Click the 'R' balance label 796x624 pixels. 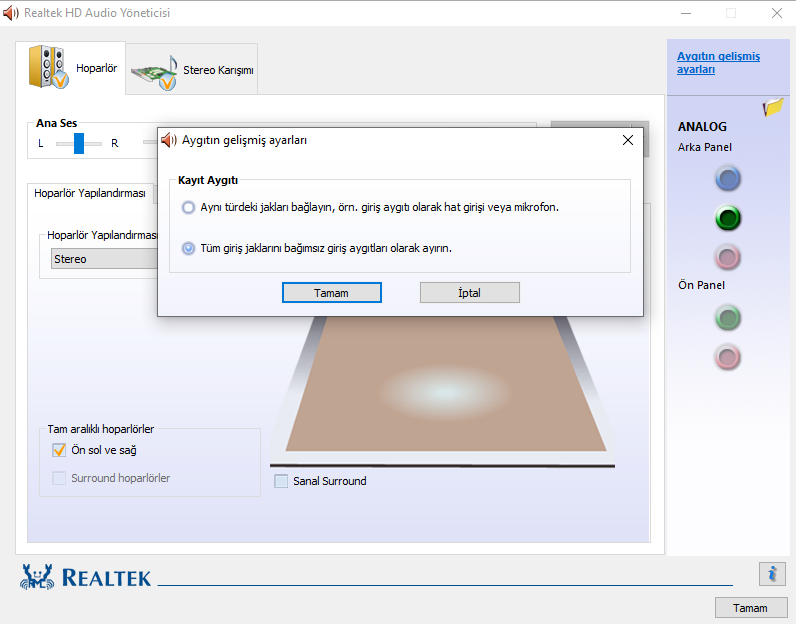[115, 144]
